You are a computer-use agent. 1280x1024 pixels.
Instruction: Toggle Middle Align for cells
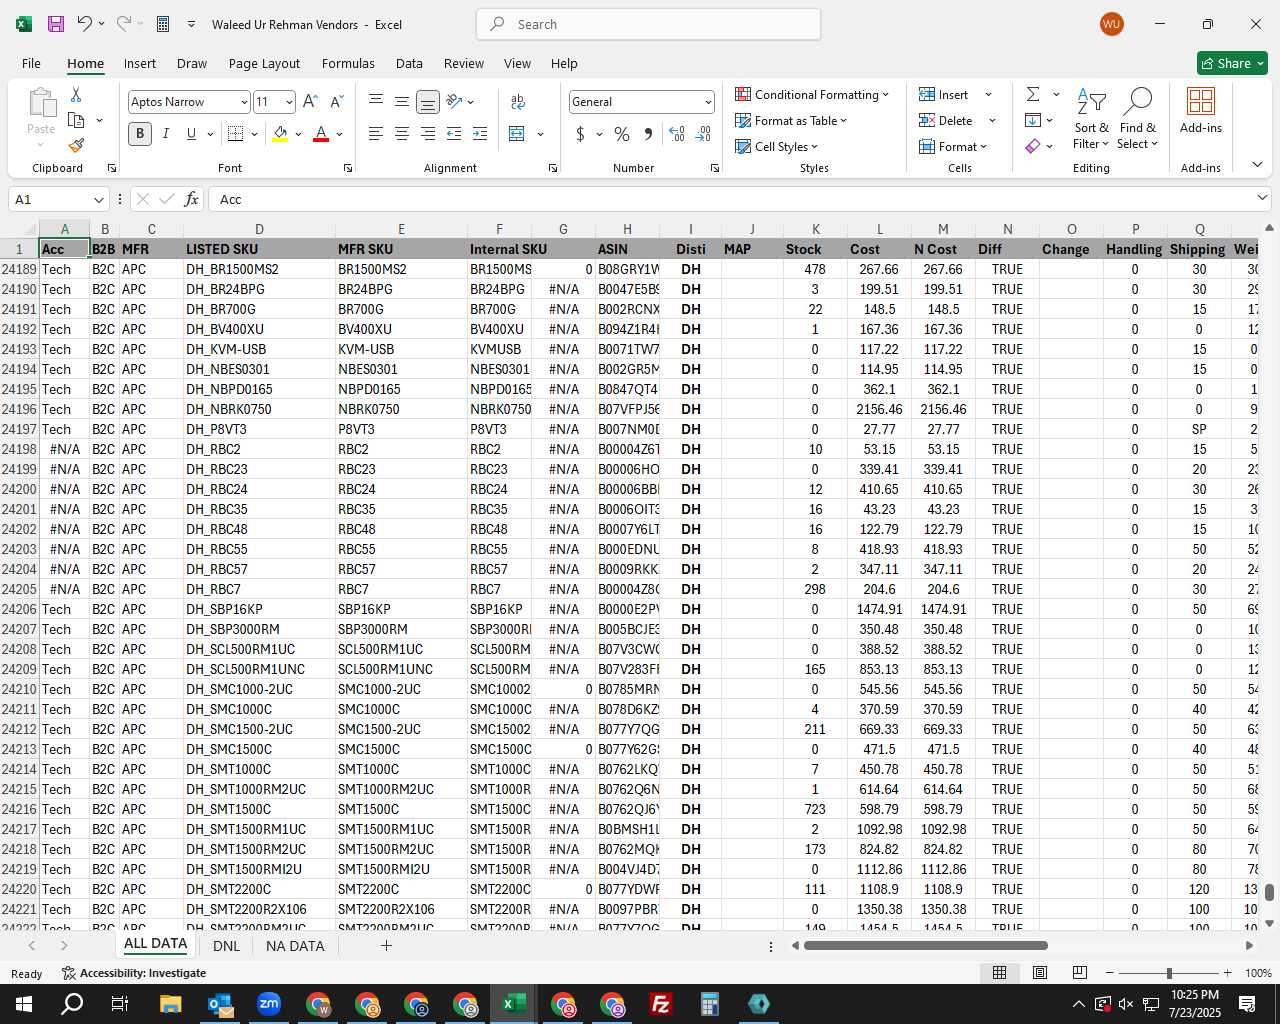point(402,102)
